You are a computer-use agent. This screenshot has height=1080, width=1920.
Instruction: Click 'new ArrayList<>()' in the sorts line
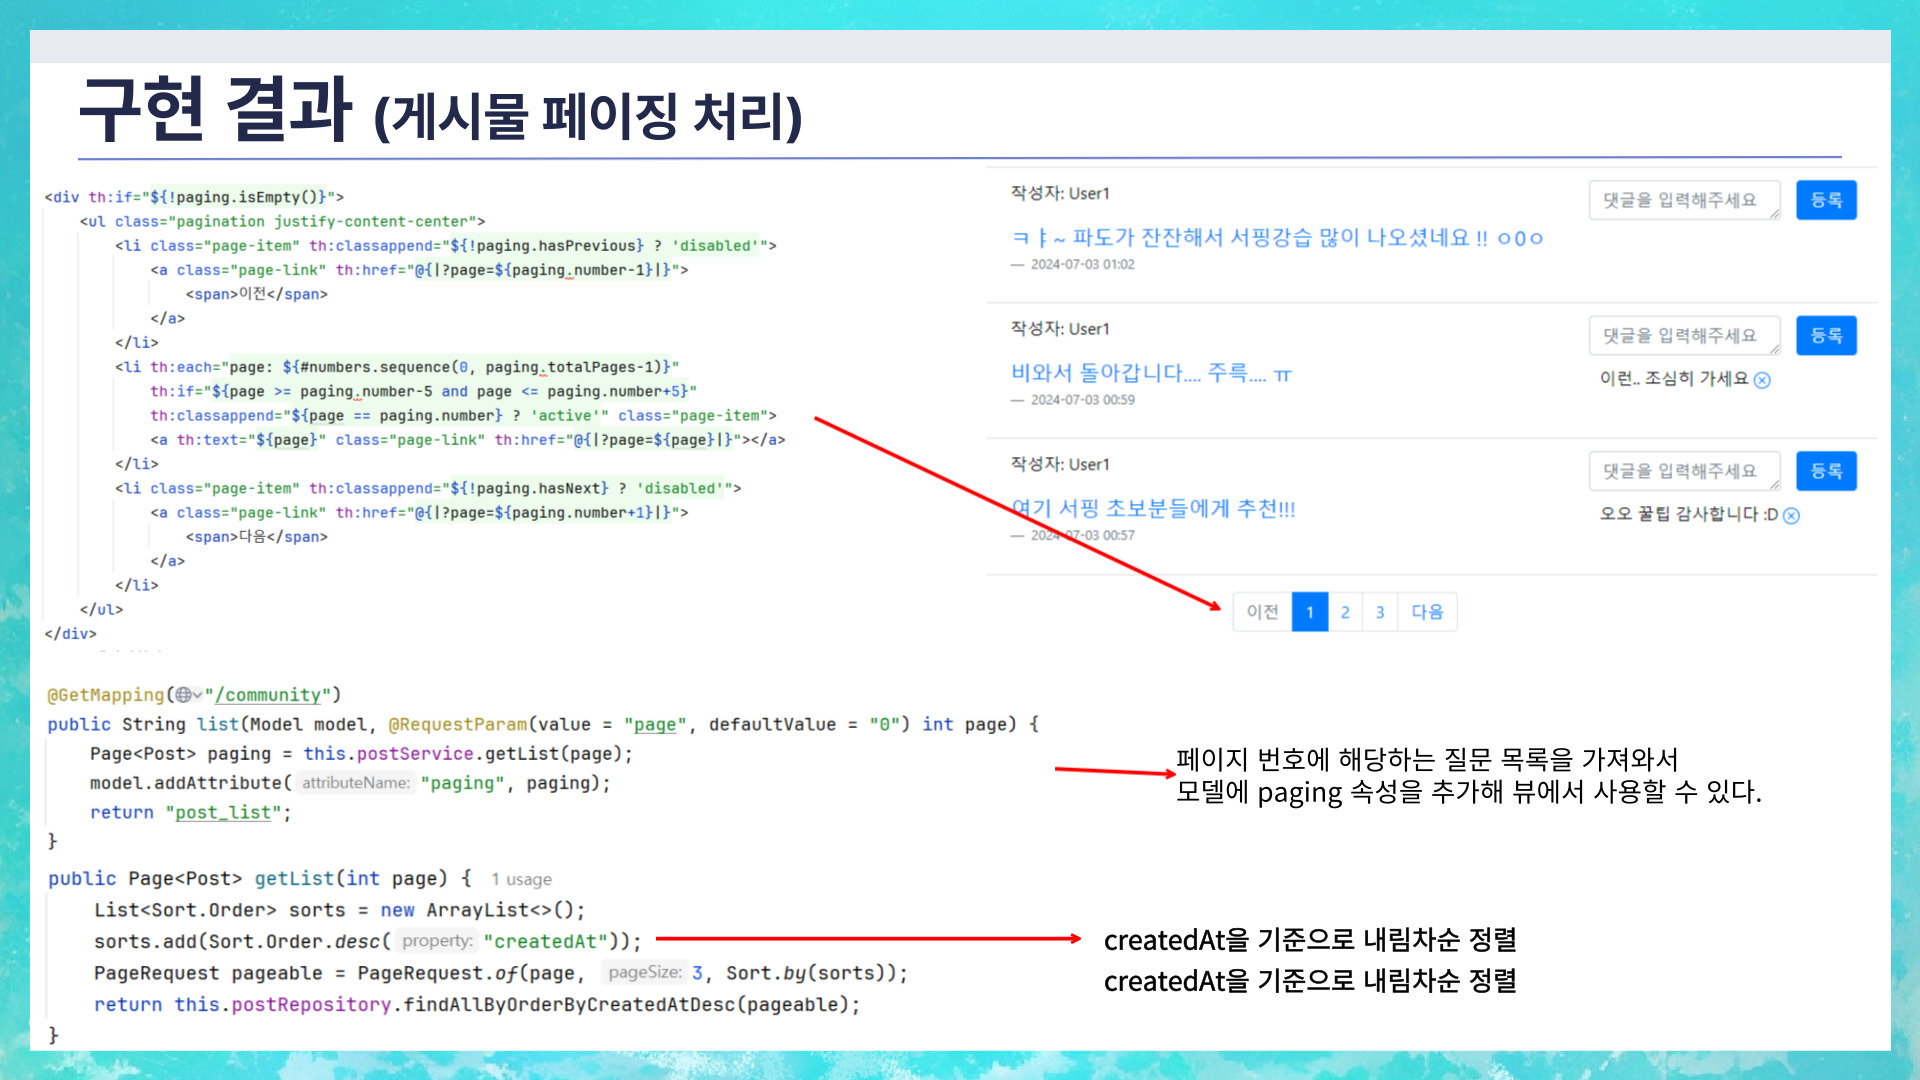[x=477, y=910]
